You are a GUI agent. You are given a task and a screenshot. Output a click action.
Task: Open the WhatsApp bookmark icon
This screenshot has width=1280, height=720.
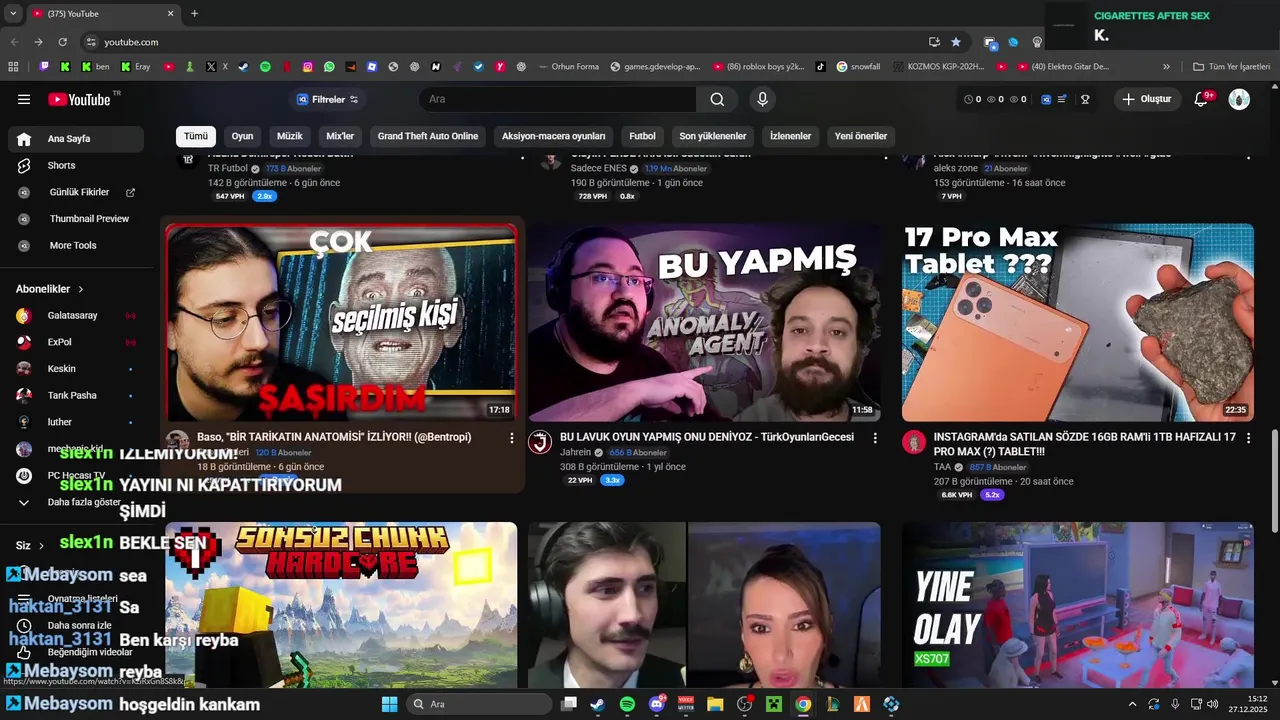[x=329, y=67]
